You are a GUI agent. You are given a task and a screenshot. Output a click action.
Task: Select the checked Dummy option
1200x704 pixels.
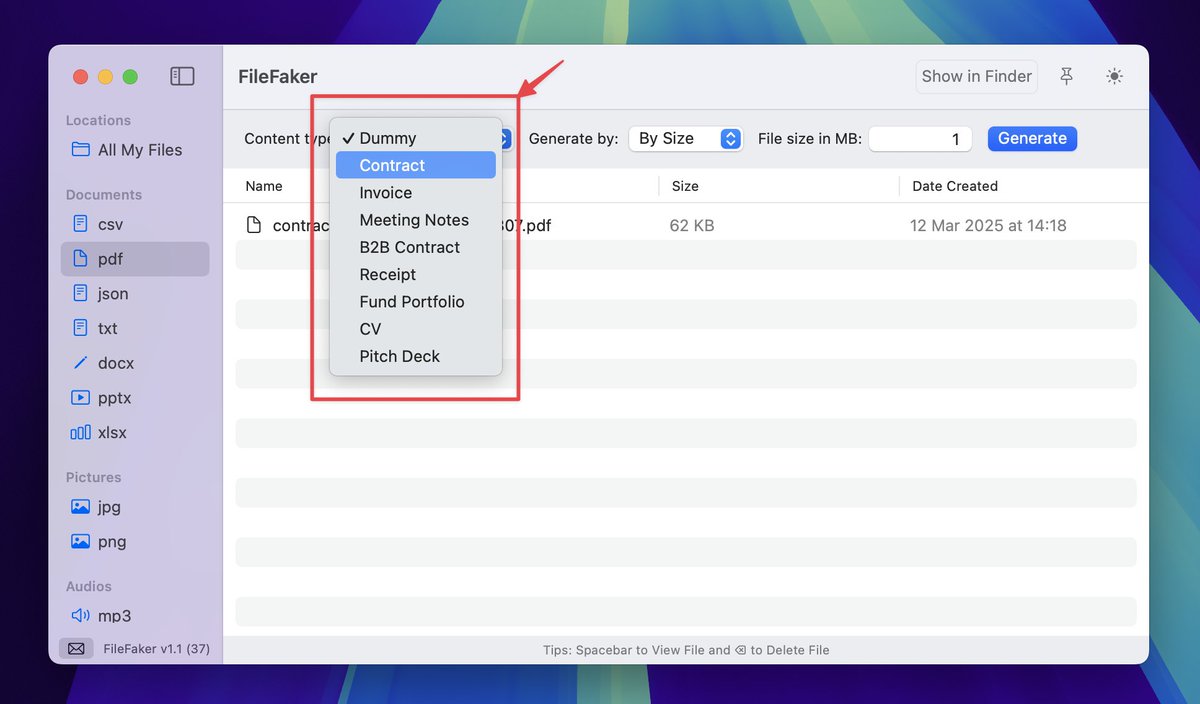point(416,138)
